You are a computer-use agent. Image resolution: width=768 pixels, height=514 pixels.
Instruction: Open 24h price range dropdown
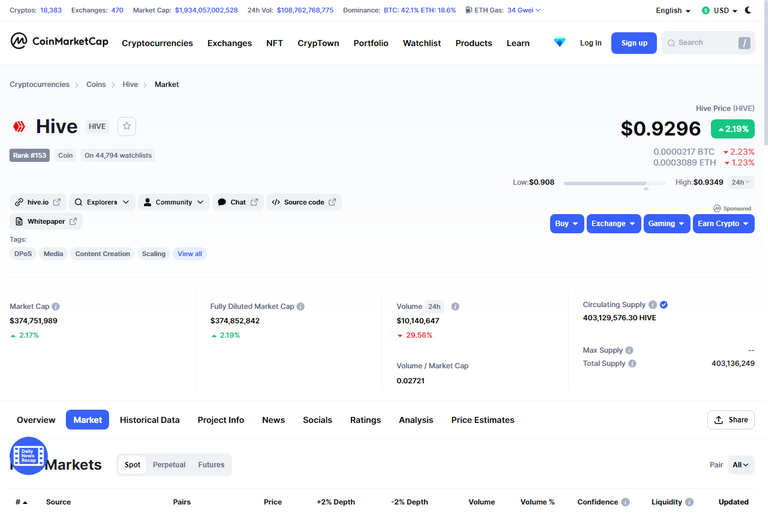(x=741, y=182)
